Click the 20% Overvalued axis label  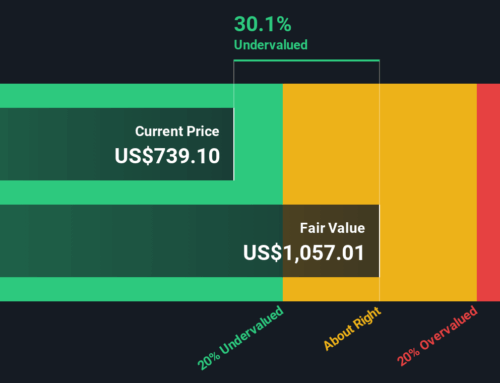pyautogui.click(x=438, y=336)
